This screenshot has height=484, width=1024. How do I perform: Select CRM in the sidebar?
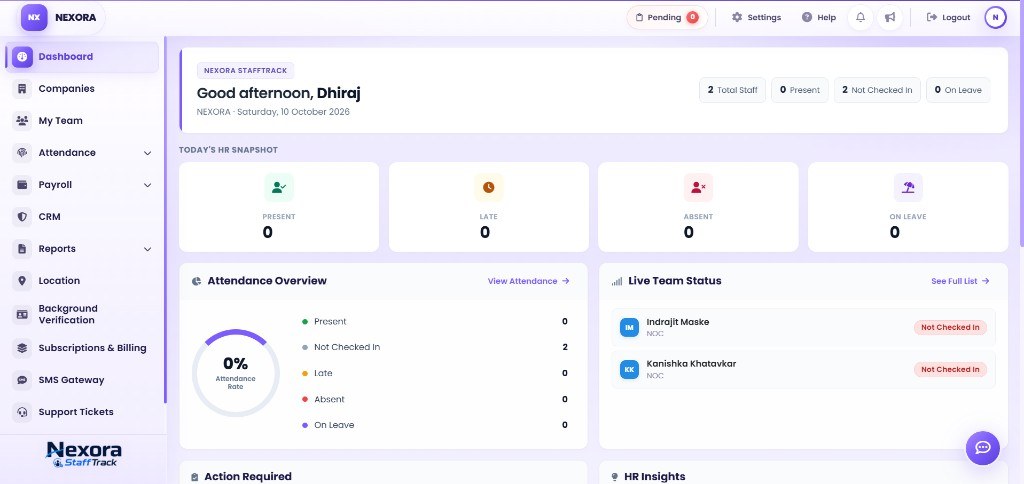[x=82, y=217]
